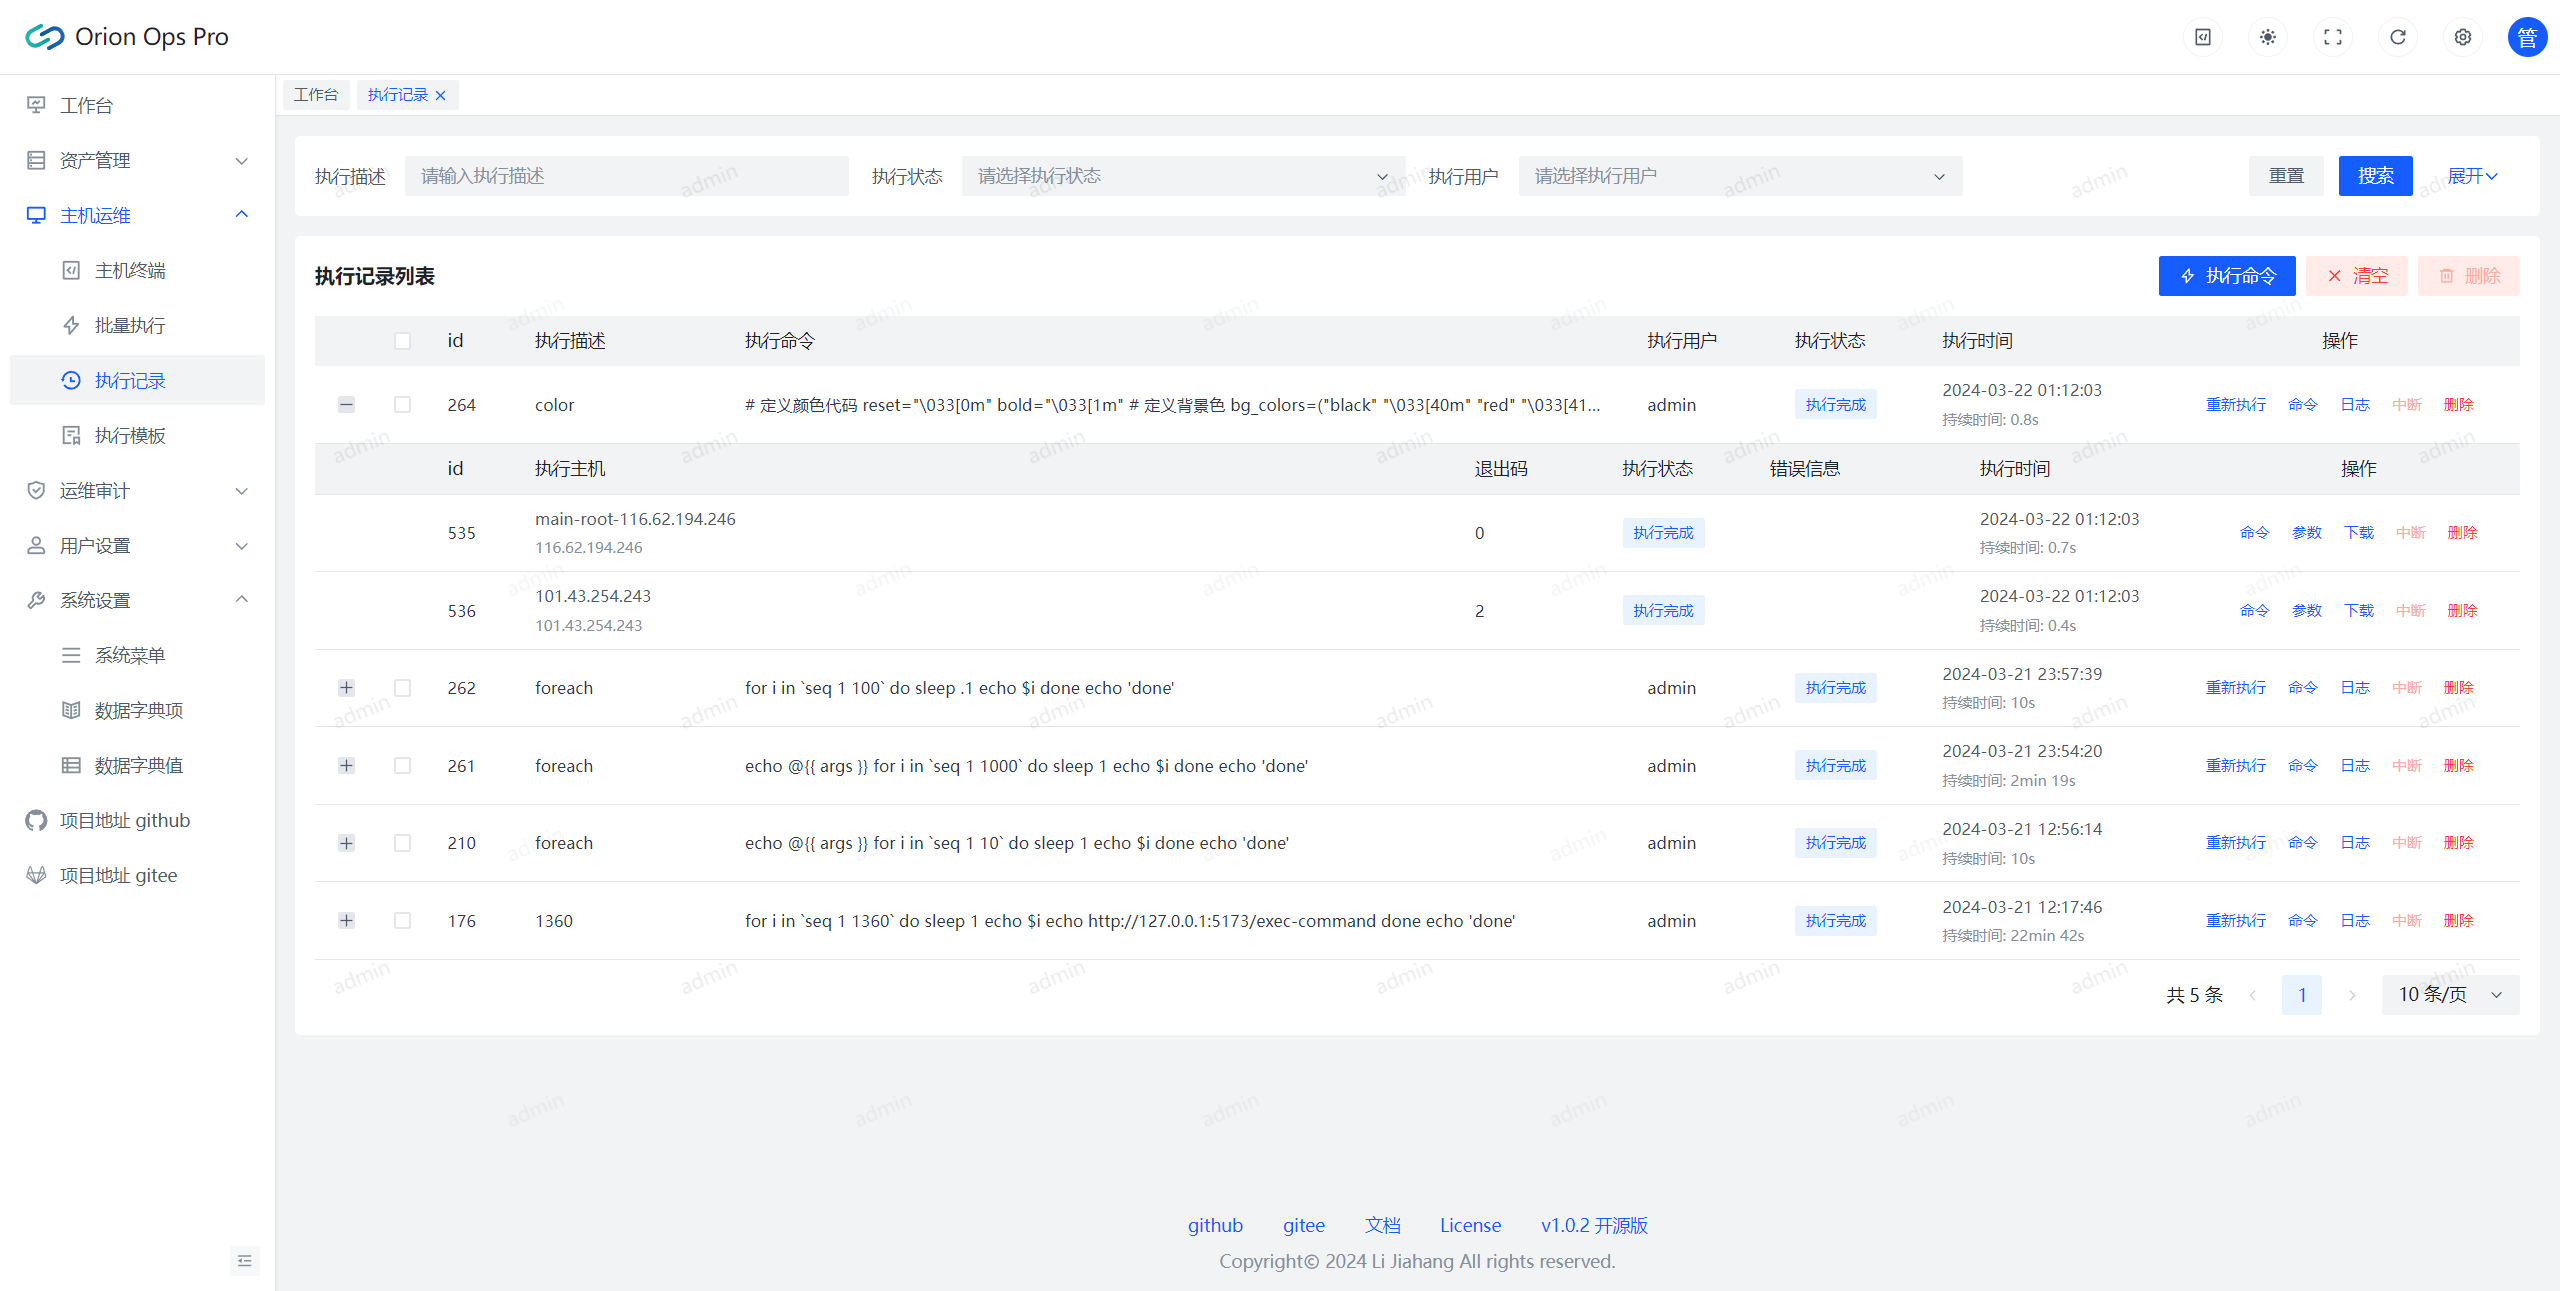Click the page refresh icon in header
This screenshot has width=2560, height=1291.
click(x=2398, y=37)
